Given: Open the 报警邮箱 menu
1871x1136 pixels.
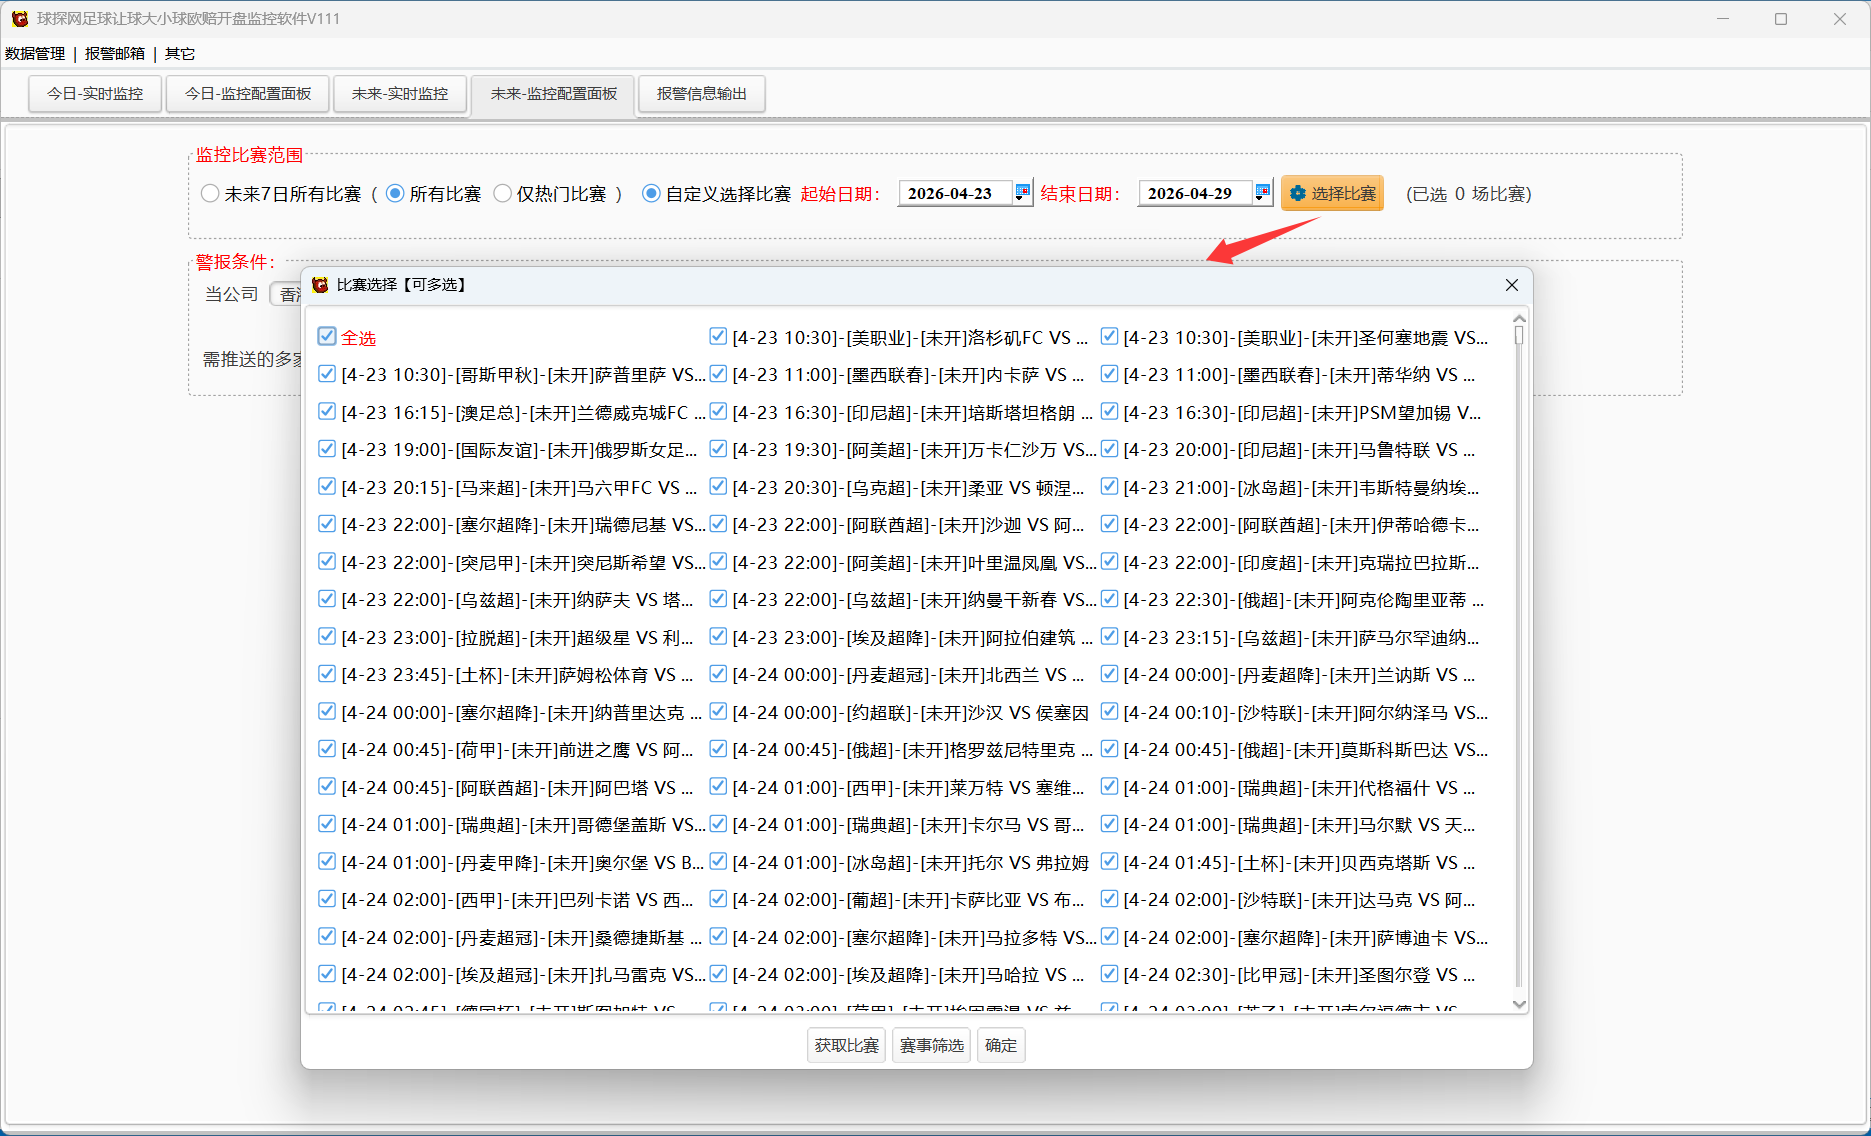Looking at the screenshot, I should pyautogui.click(x=115, y=54).
